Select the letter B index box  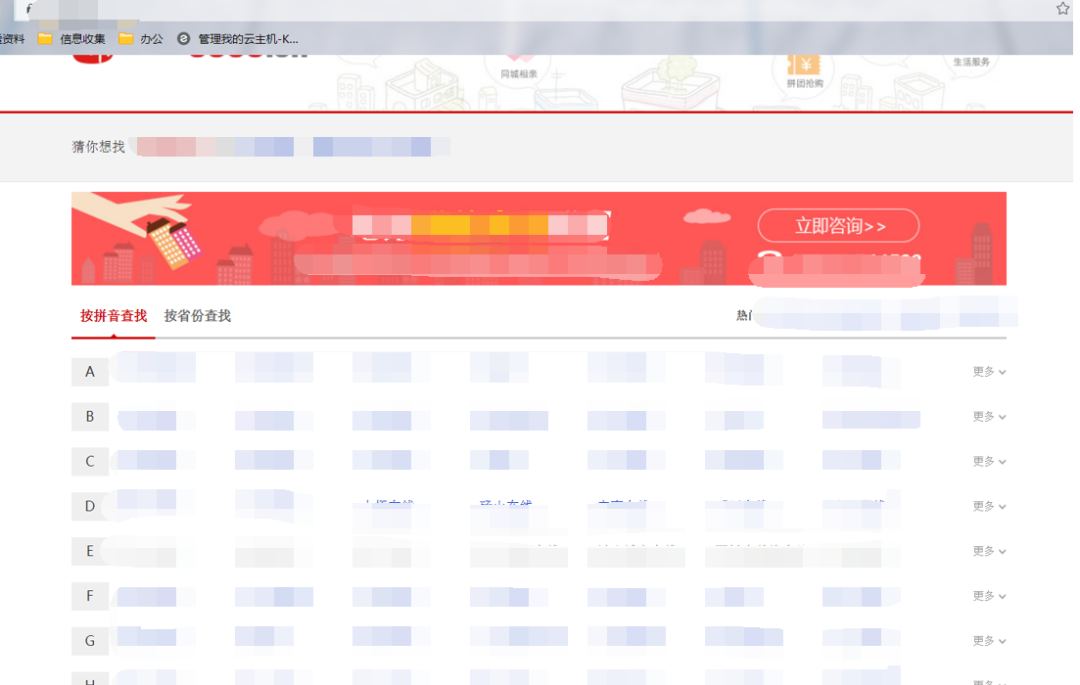pos(90,417)
